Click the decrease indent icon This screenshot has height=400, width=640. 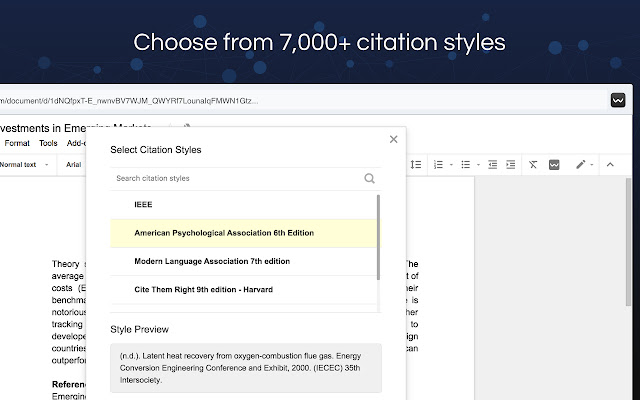[493, 164]
